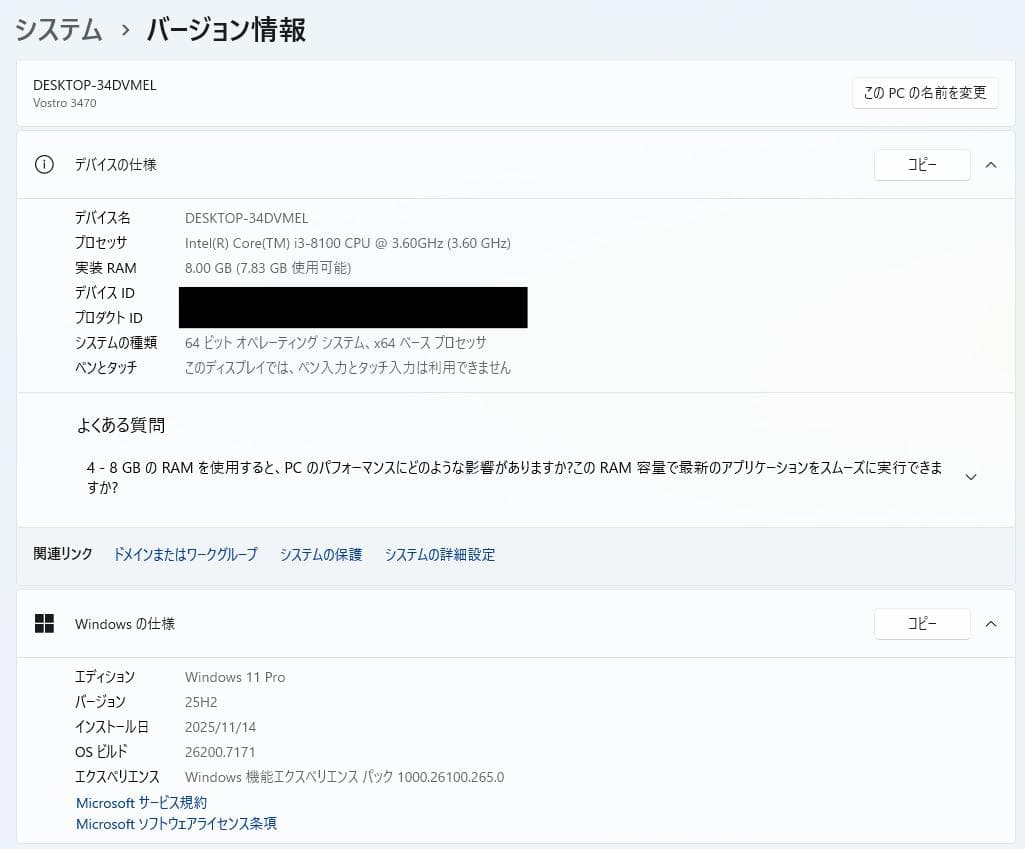The image size is (1025, 849).
Task: Open the ドメインまたはワークグループ link
Action: 184,554
